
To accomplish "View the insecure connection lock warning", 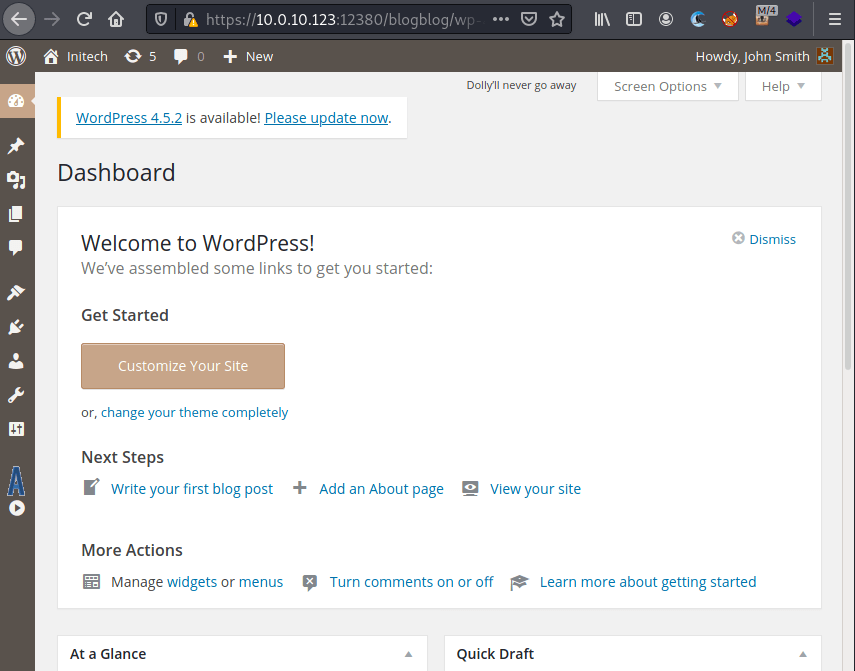I will tap(190, 20).
